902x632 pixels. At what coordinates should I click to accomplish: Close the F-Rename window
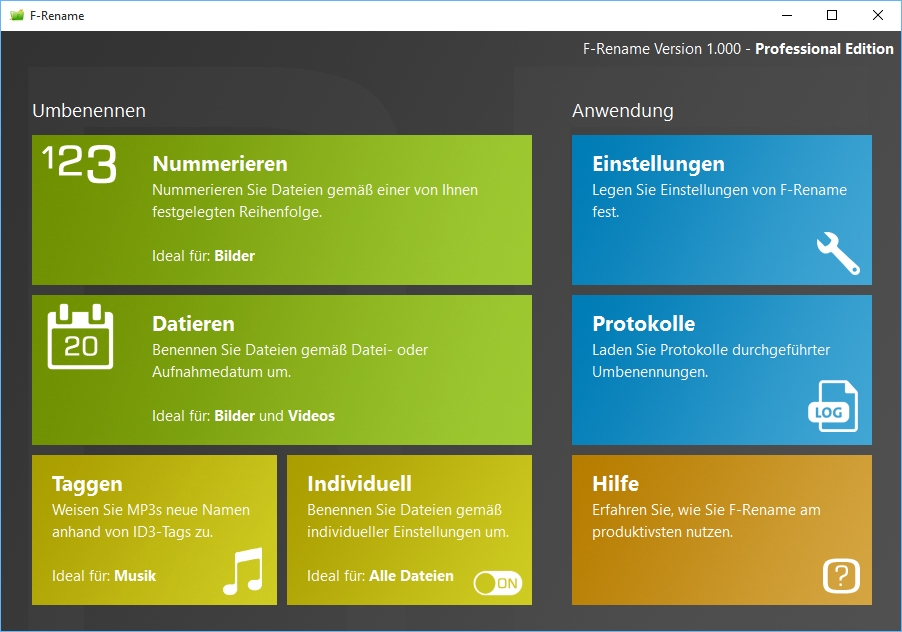pyautogui.click(x=877, y=16)
